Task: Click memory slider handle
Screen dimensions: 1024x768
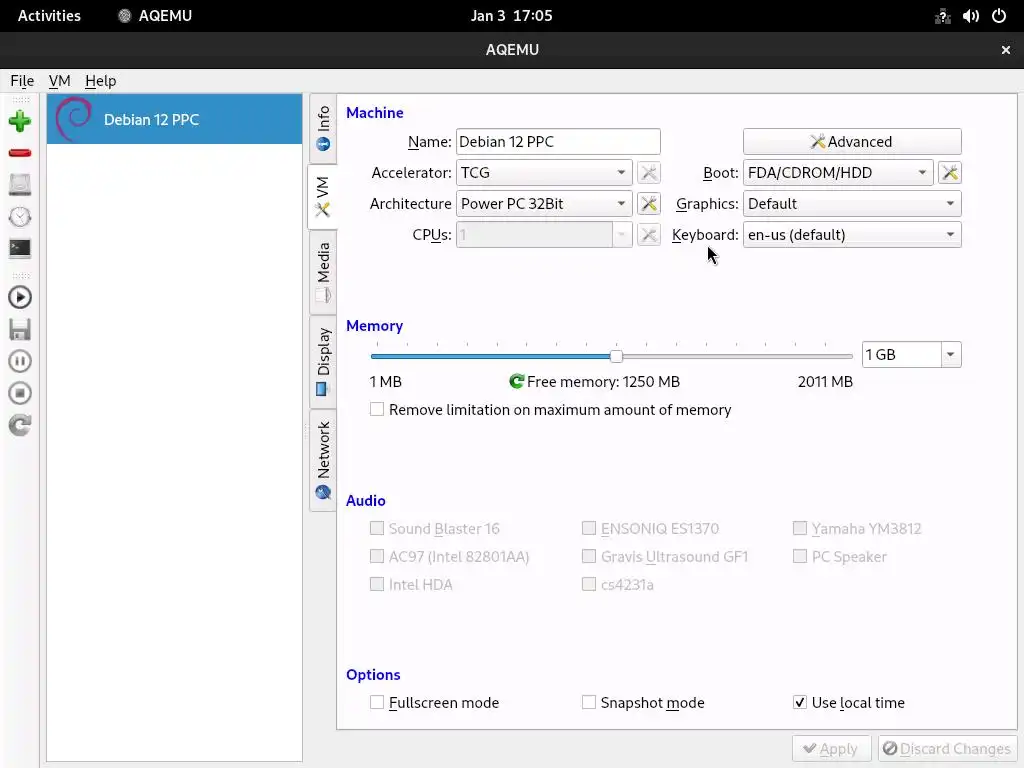Action: tap(616, 356)
